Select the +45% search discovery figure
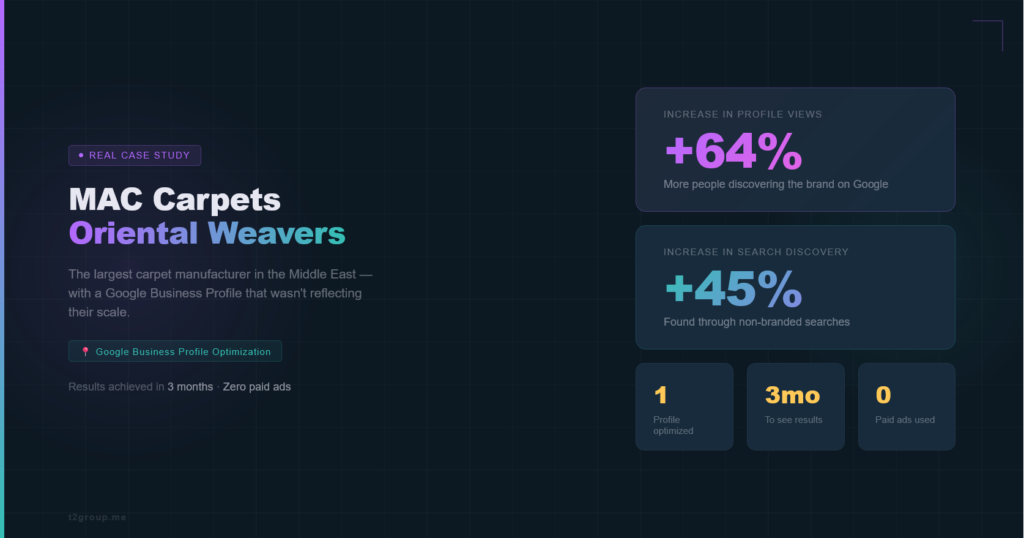This screenshot has height=538, width=1024. [x=733, y=289]
